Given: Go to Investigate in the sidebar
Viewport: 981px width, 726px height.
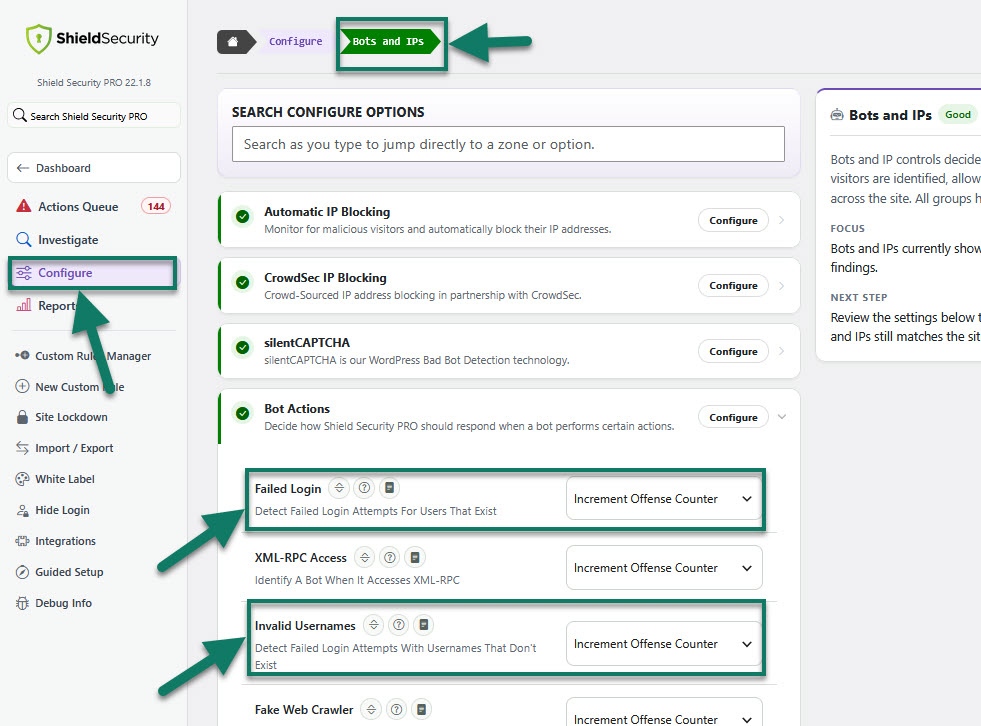Looking at the screenshot, I should 94,240.
